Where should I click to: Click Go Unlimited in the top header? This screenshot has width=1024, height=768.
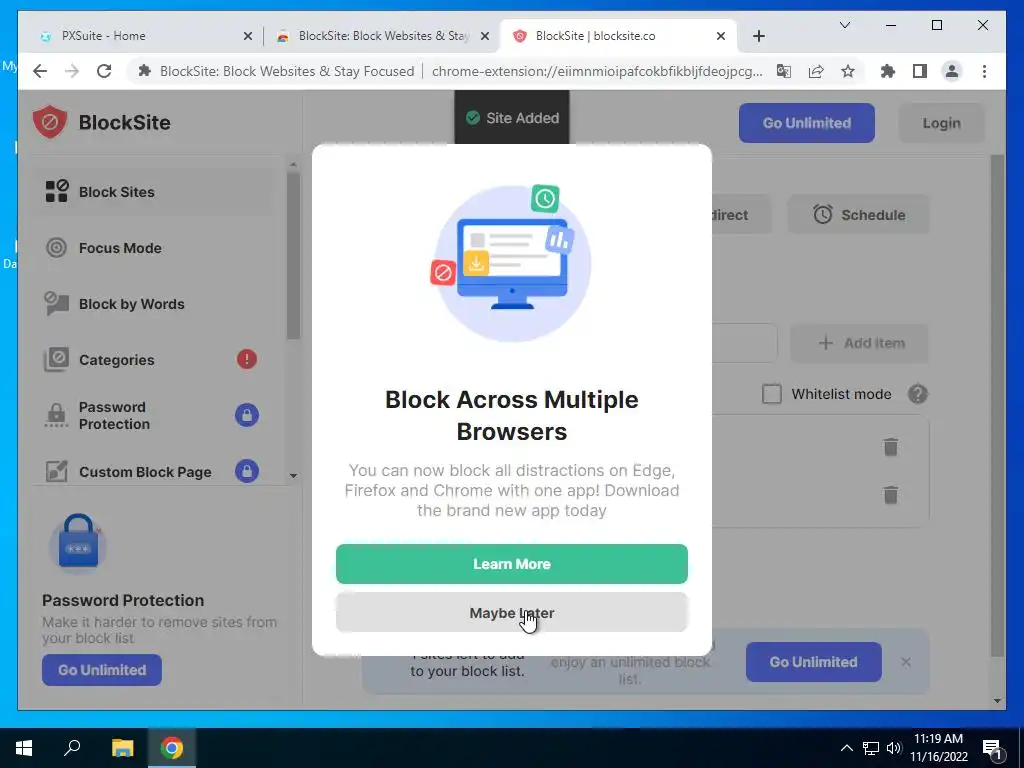tap(807, 123)
